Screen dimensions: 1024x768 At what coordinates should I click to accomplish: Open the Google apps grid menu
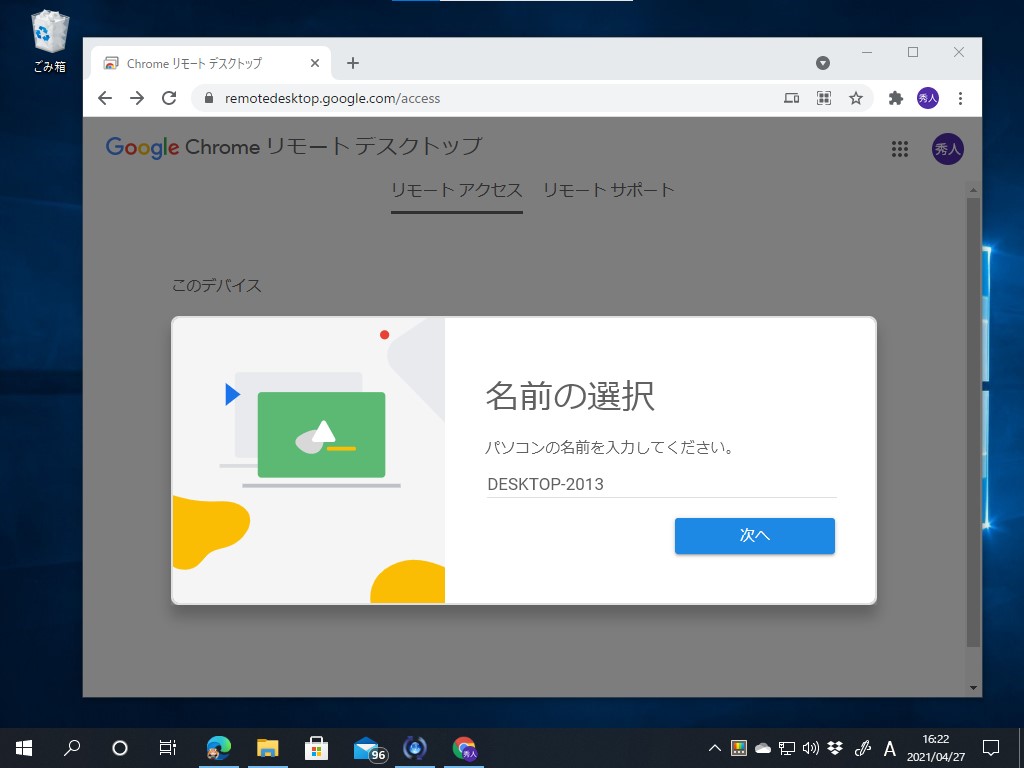coord(899,148)
